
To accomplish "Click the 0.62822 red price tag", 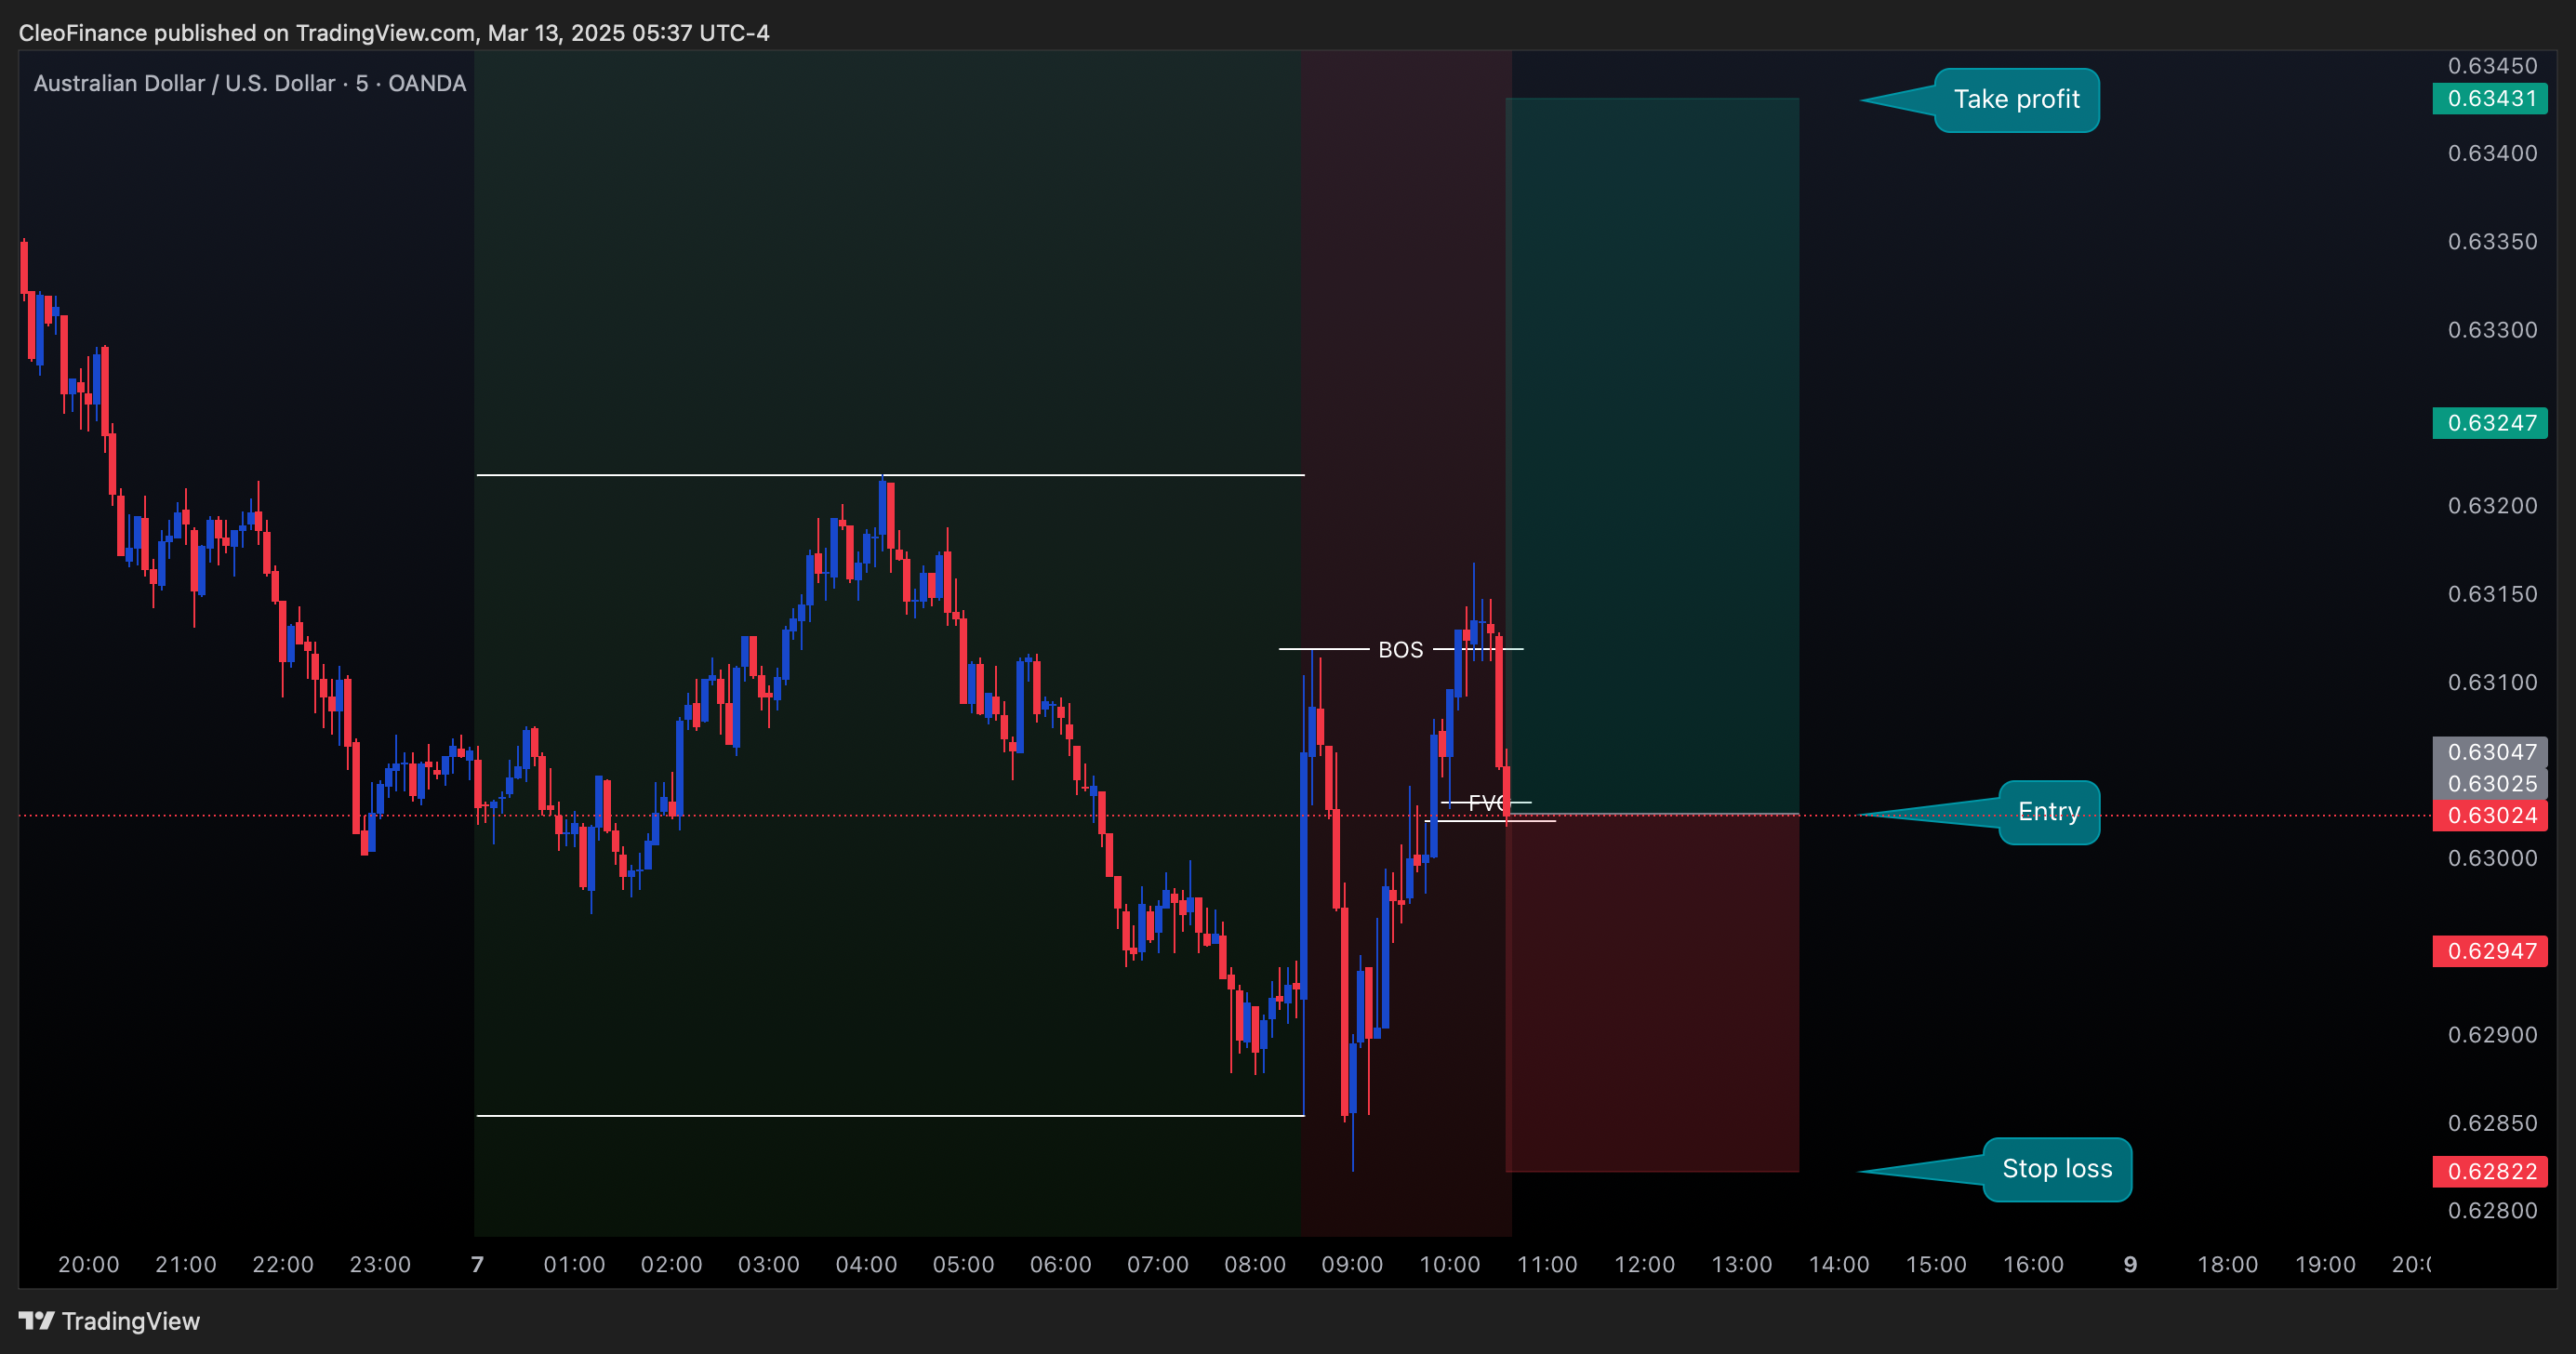I will [x=2490, y=1171].
